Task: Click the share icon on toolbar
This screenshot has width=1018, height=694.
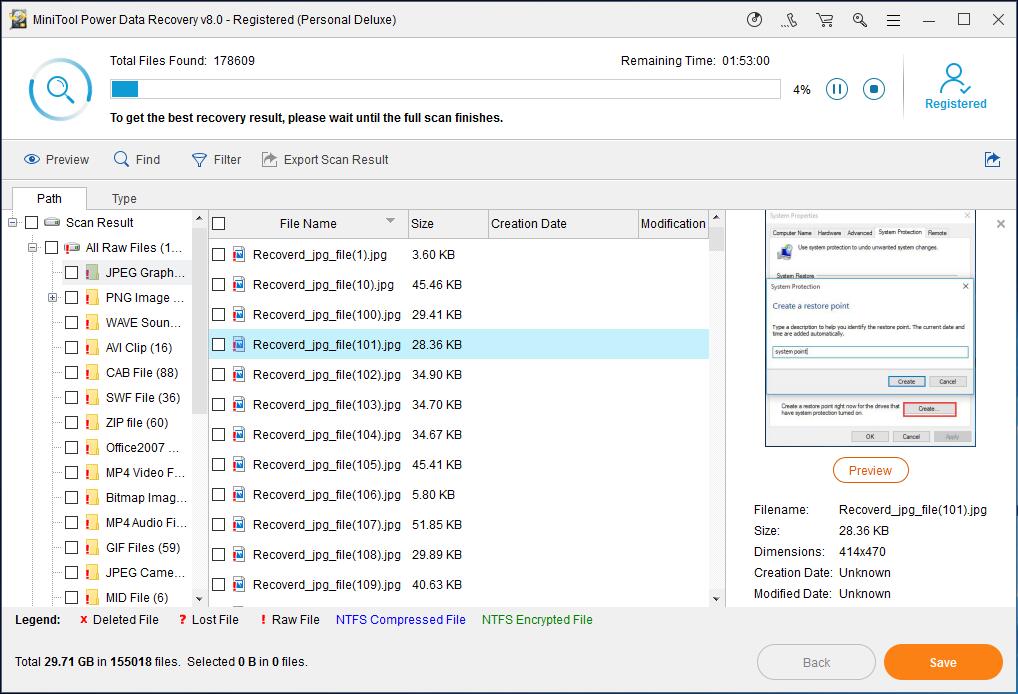Action: tap(992, 160)
